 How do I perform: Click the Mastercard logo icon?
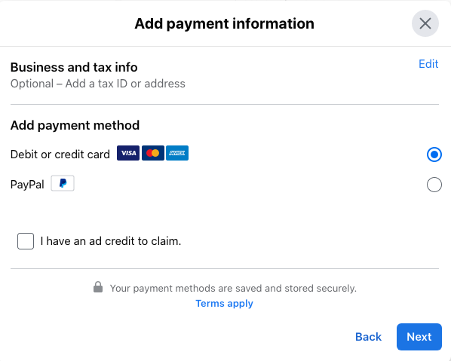coord(153,153)
